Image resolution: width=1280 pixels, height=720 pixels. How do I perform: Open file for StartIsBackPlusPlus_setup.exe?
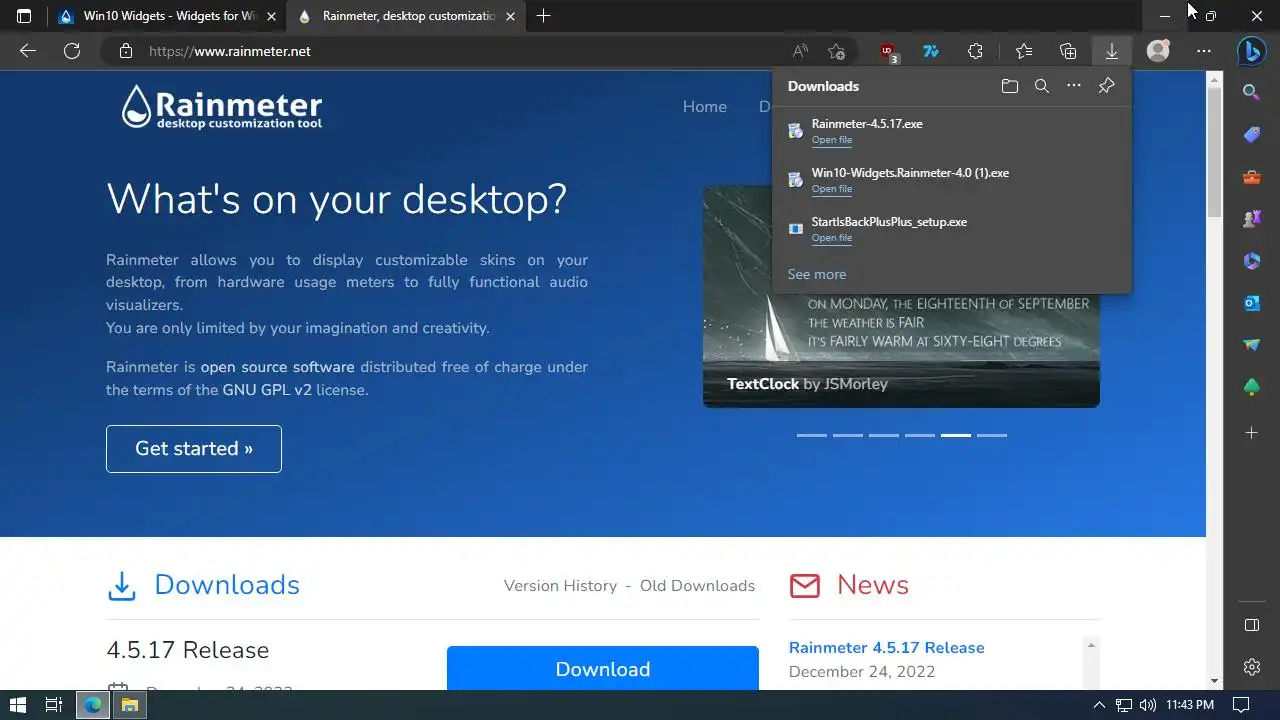832,238
